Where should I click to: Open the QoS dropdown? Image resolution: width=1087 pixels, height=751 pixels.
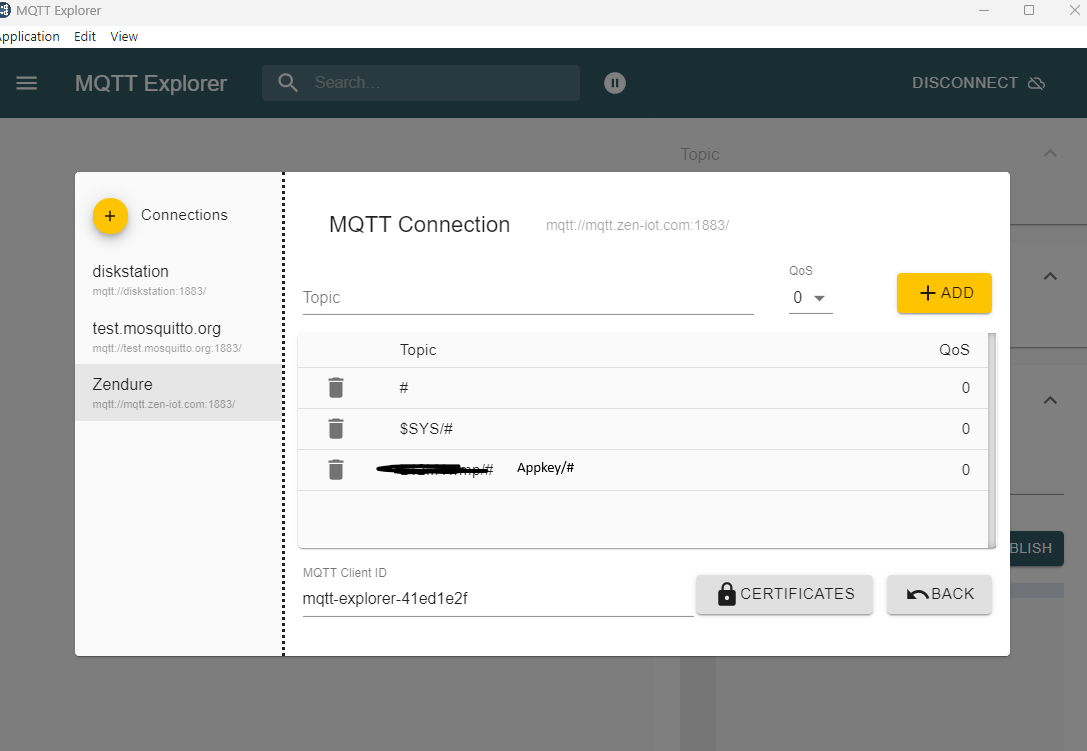click(810, 298)
